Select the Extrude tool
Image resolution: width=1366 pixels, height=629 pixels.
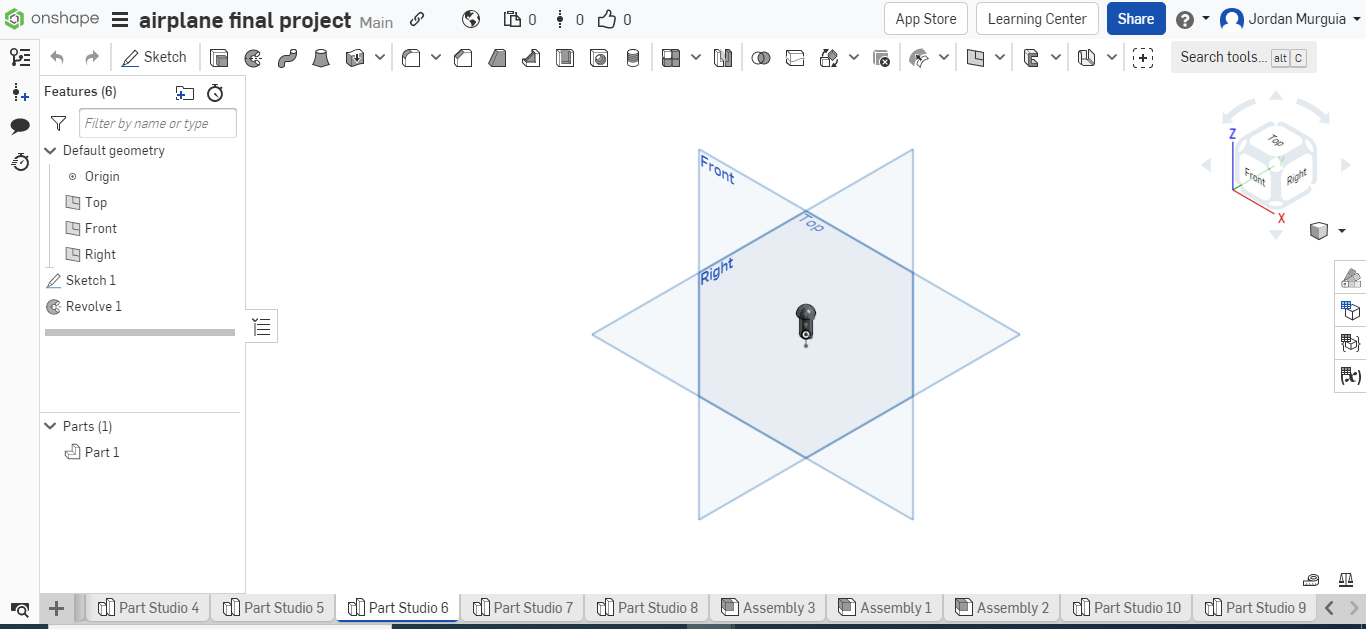pyautogui.click(x=219, y=57)
